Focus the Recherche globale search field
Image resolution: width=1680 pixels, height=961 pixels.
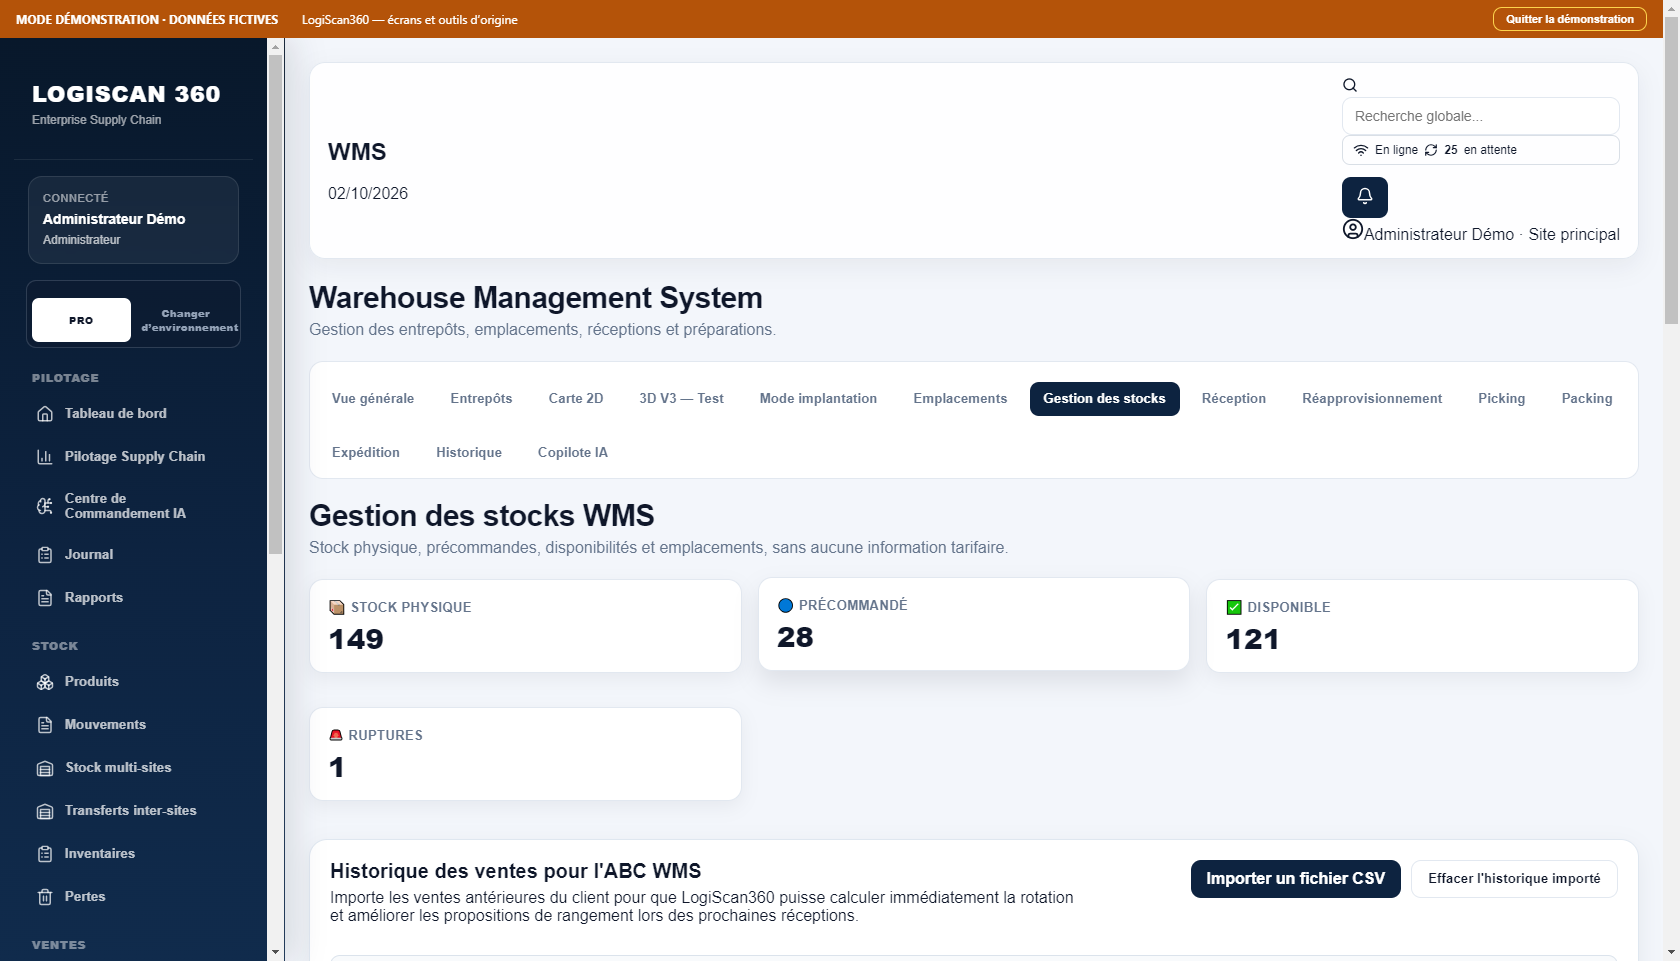click(1480, 116)
